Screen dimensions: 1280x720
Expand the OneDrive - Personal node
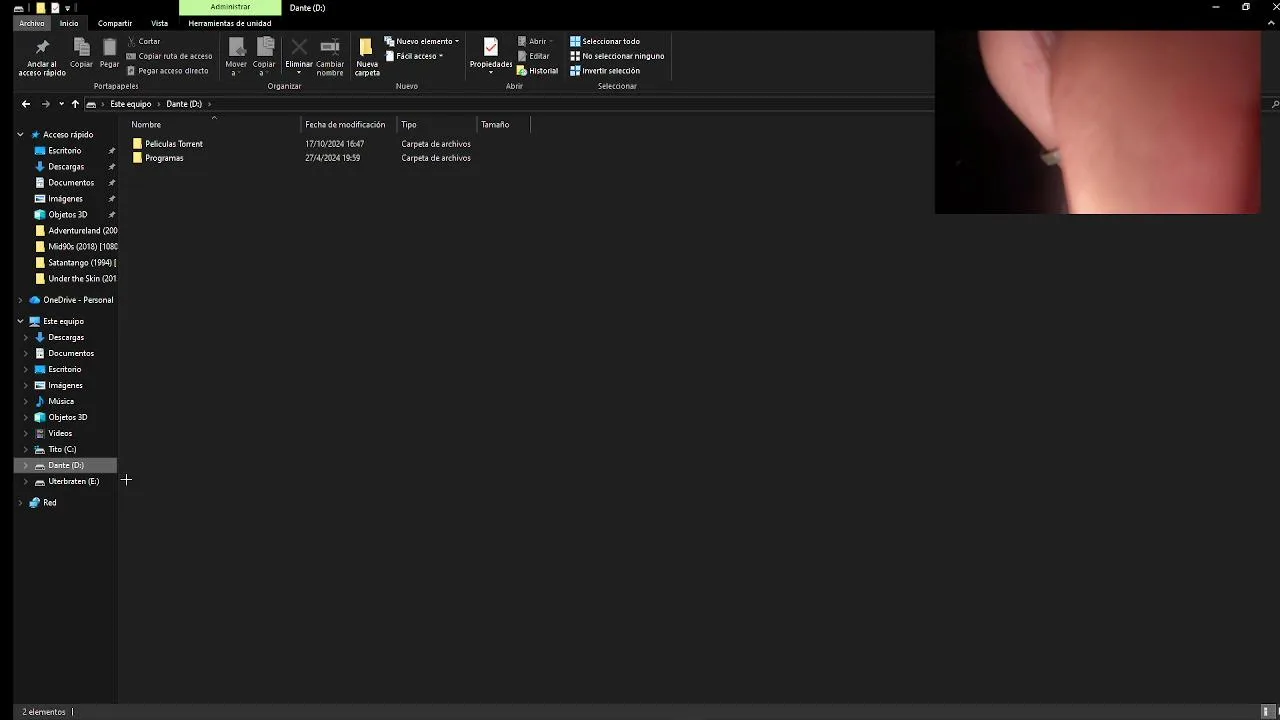(x=20, y=300)
